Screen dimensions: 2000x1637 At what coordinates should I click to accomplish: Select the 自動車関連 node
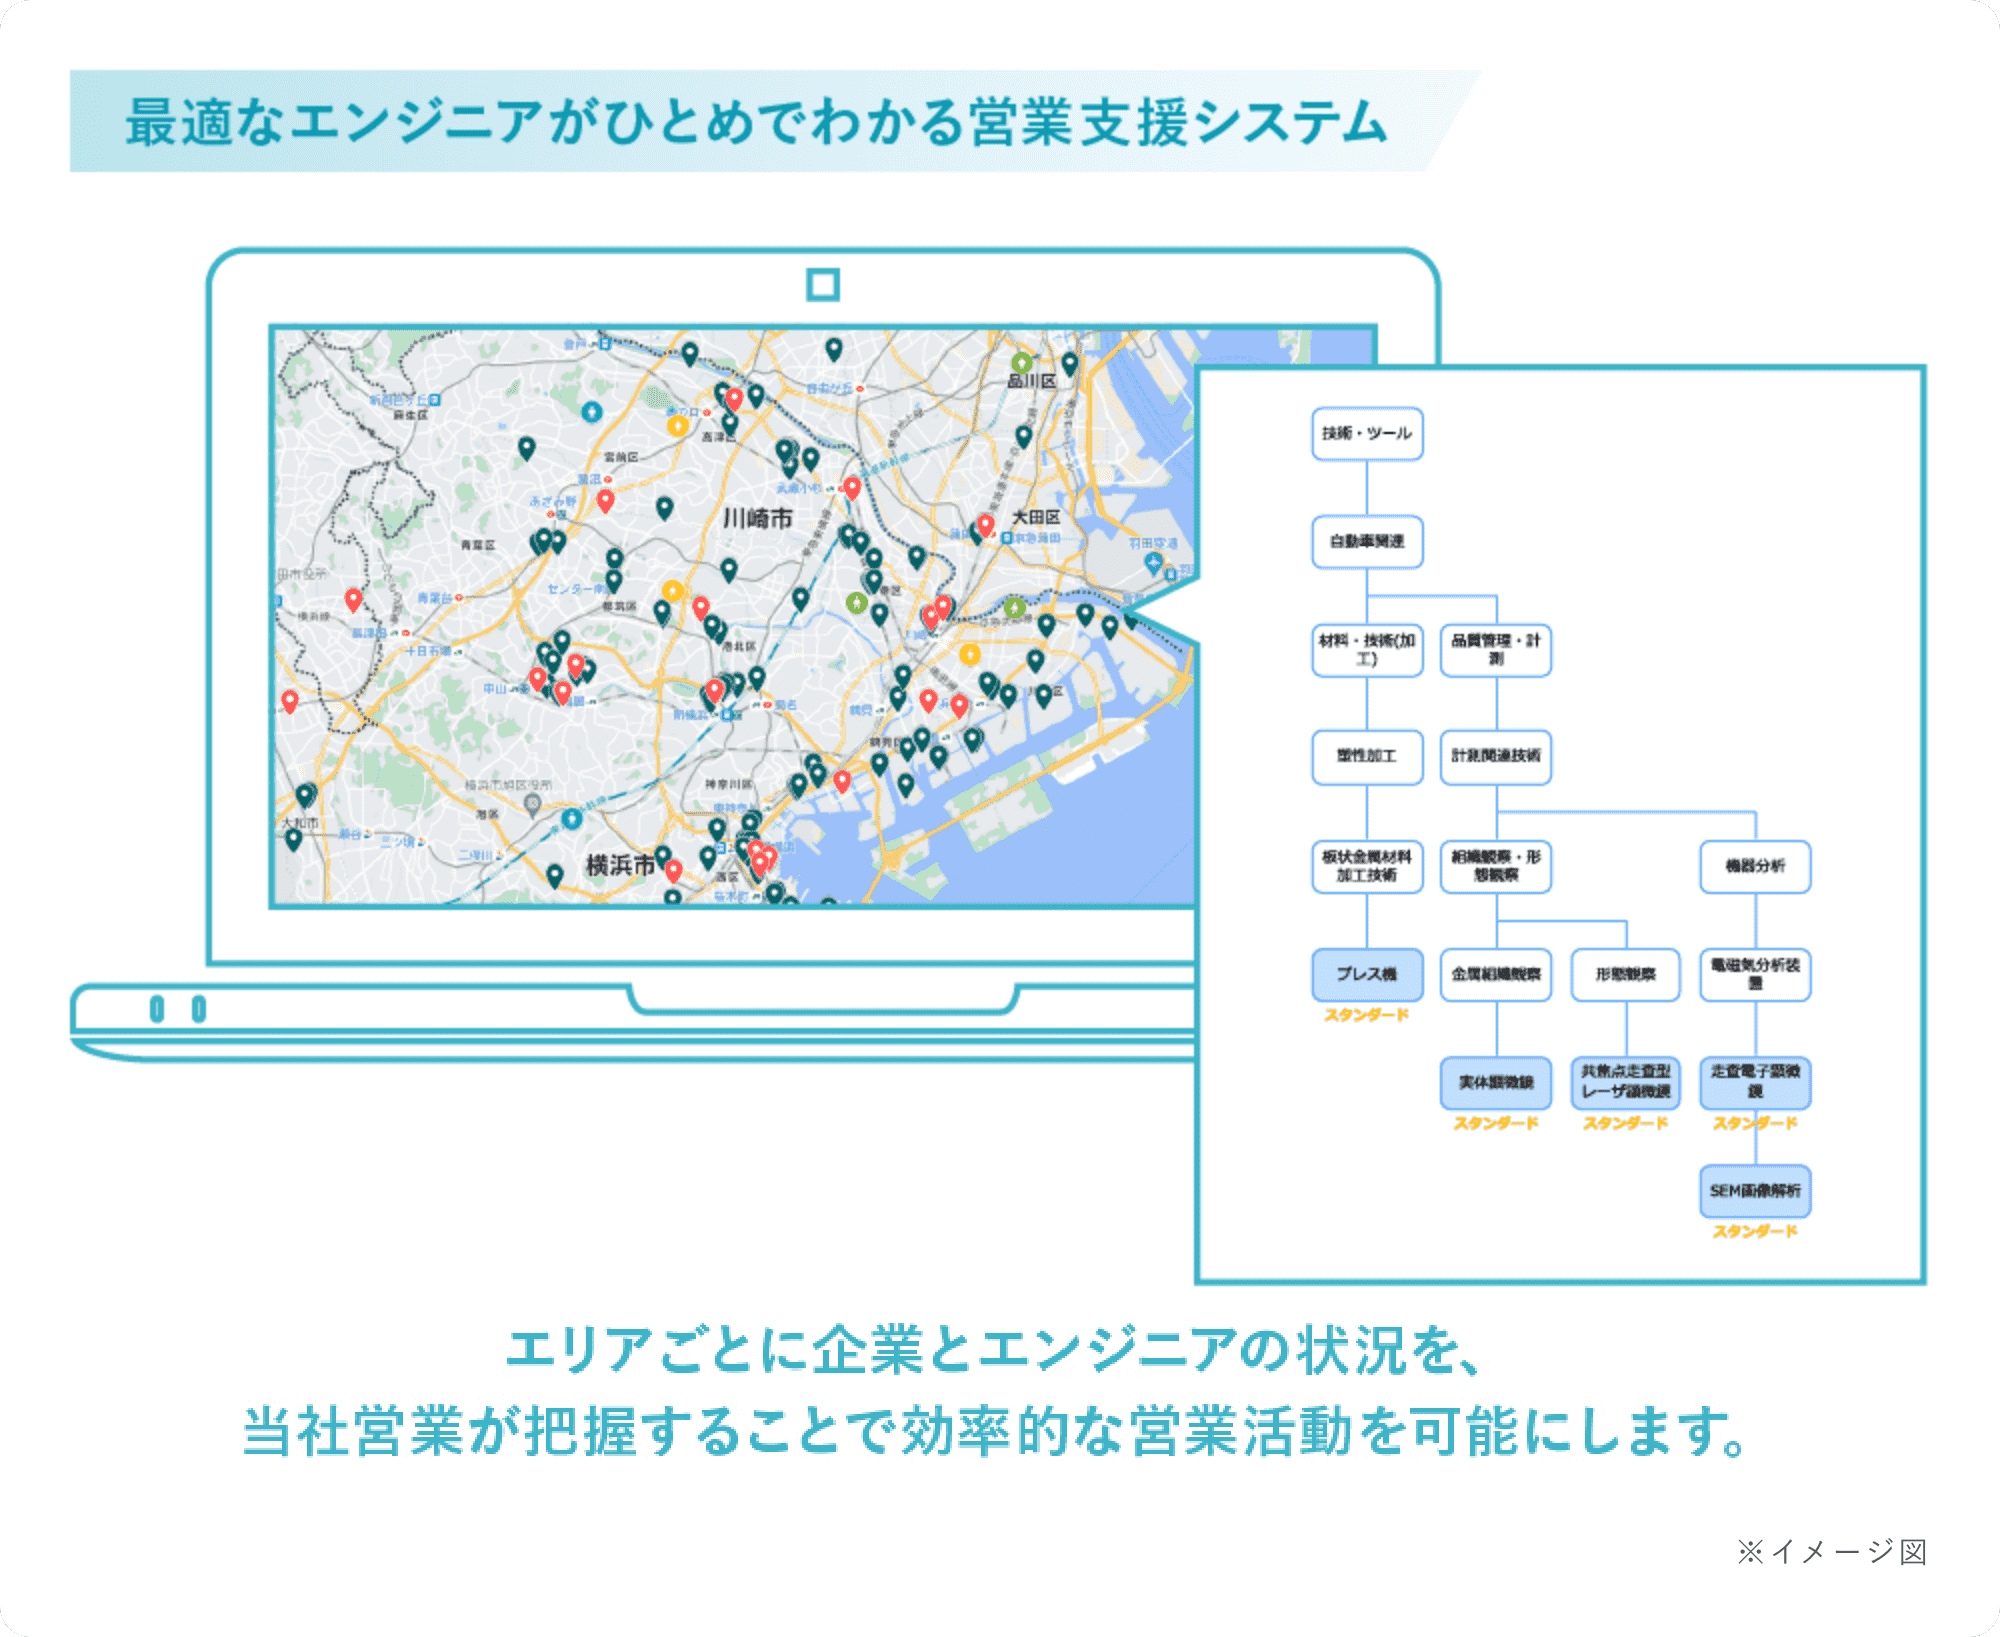pos(1366,541)
